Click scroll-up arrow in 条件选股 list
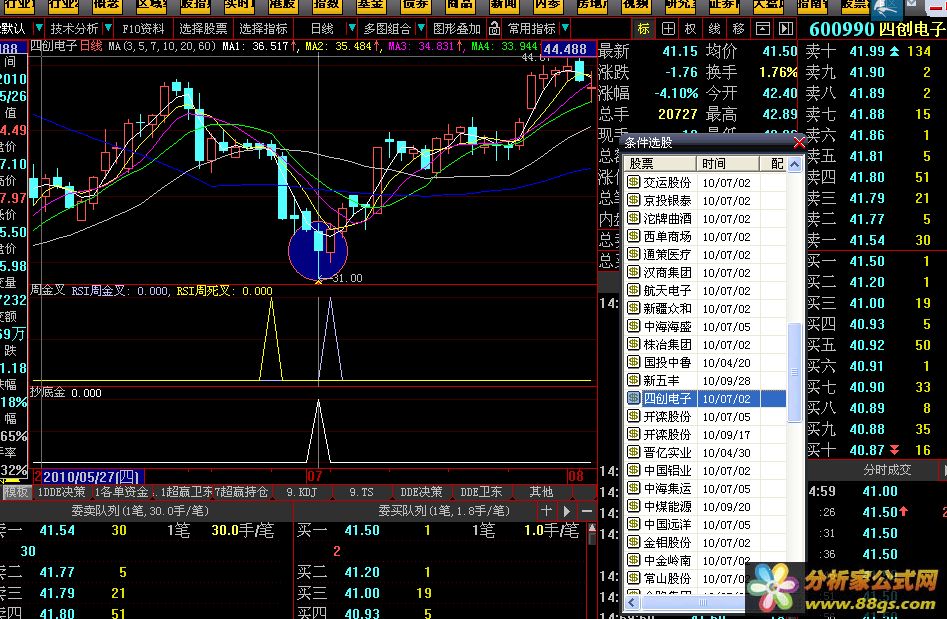Image resolution: width=947 pixels, height=619 pixels. click(795, 164)
